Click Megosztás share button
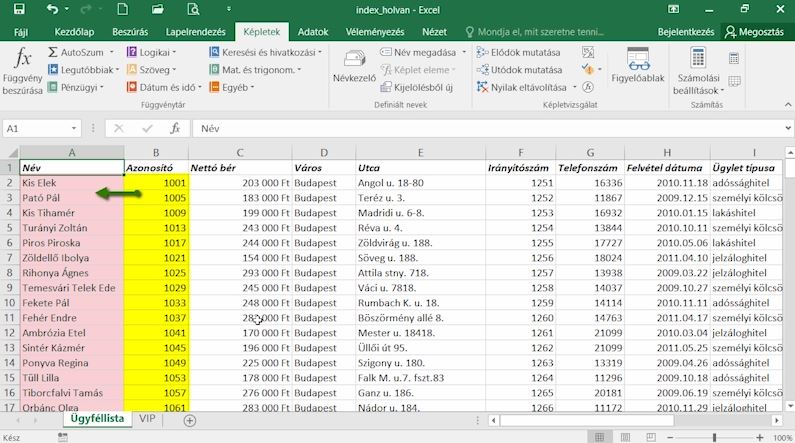 (754, 32)
